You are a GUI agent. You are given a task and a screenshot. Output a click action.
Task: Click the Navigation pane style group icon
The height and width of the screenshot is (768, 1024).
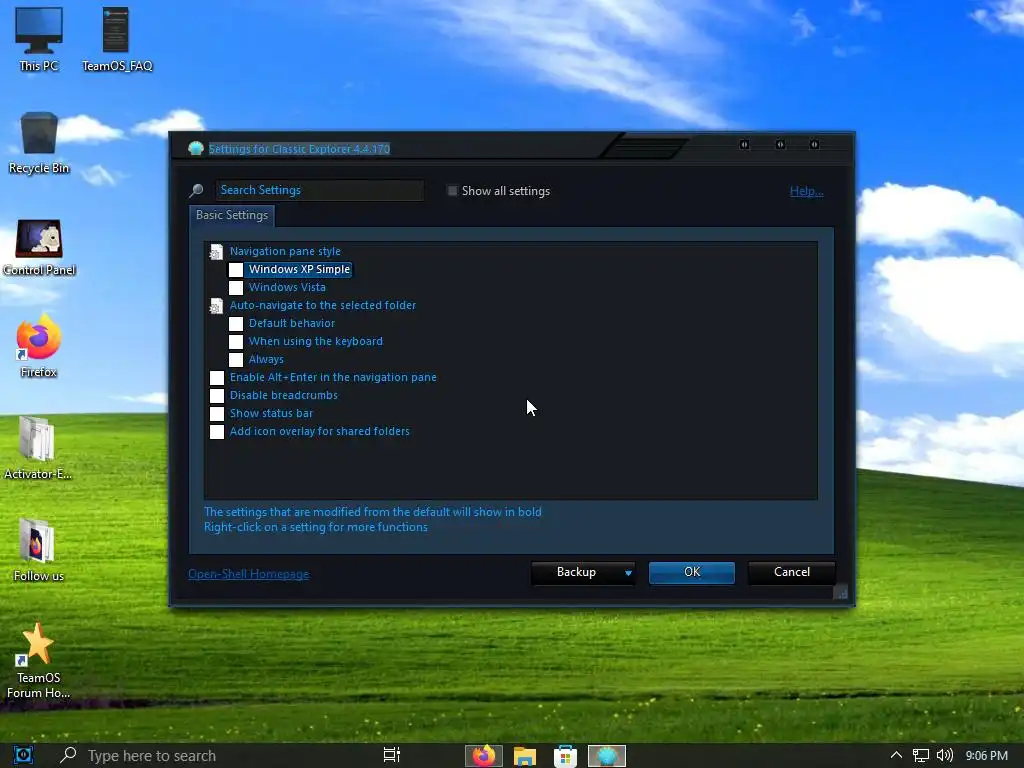216,251
